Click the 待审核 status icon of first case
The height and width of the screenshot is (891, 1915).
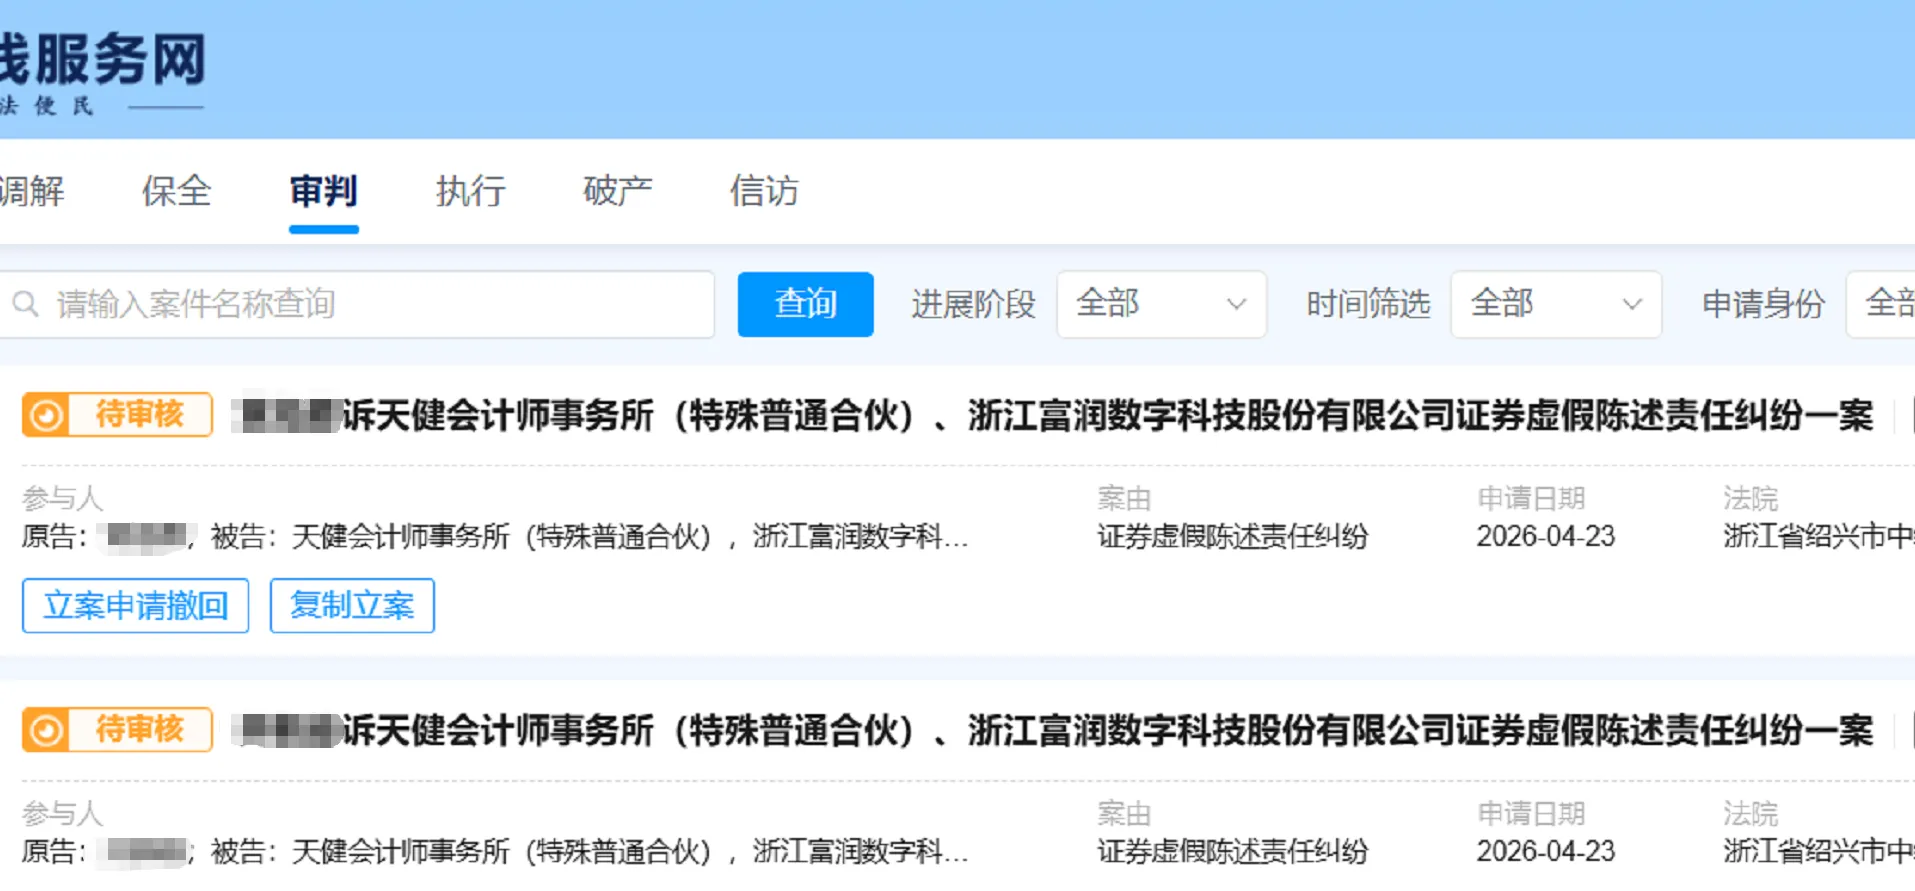(x=46, y=415)
